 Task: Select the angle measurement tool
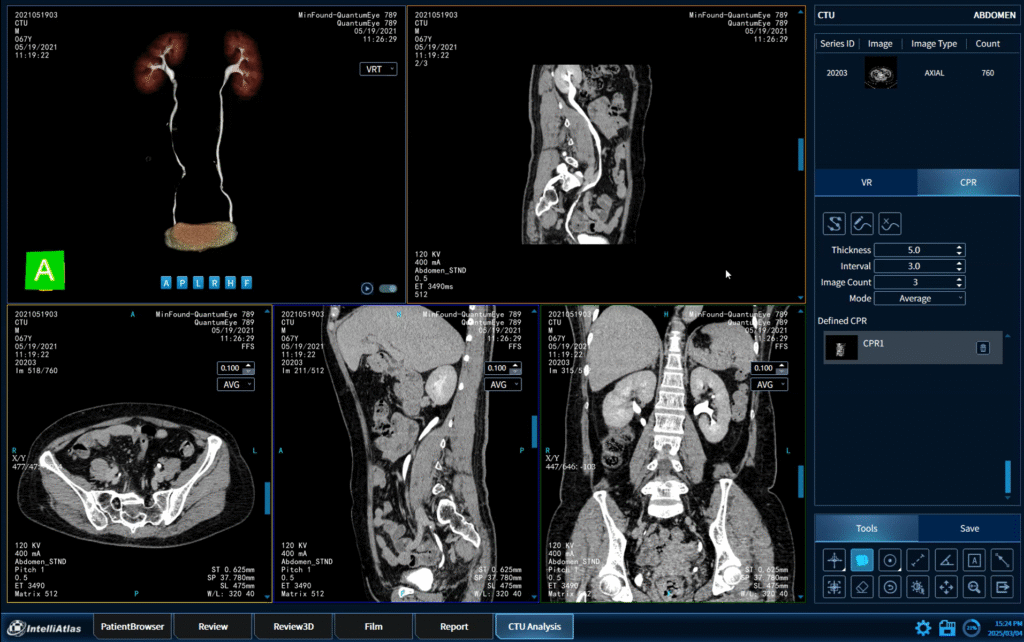[946, 560]
